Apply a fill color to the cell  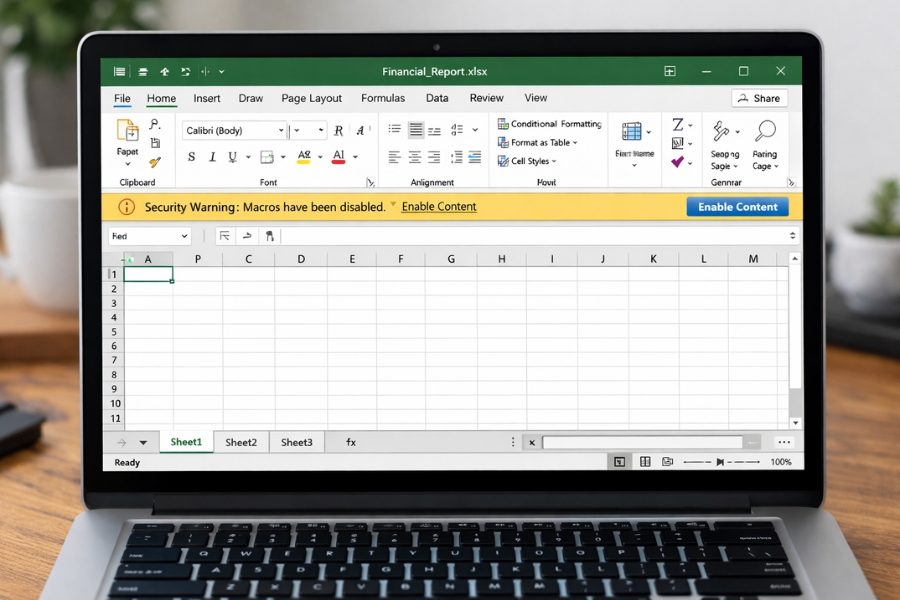tap(304, 158)
